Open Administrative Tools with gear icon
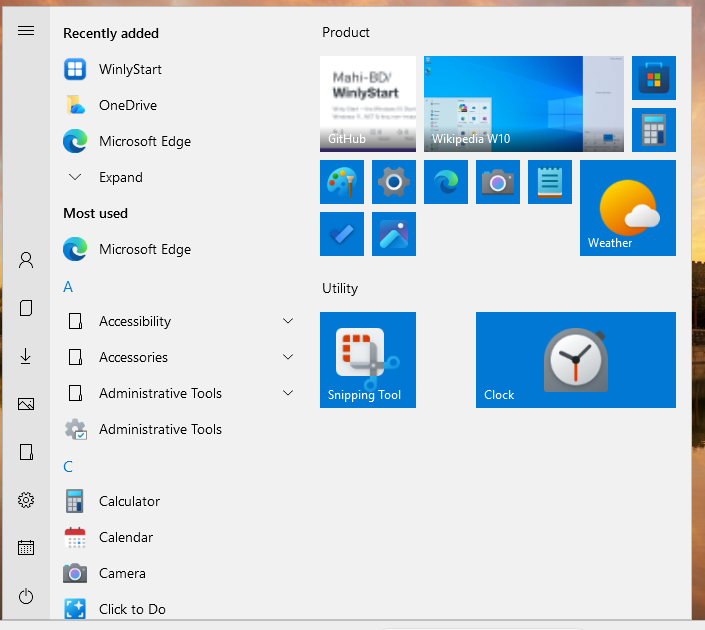 point(180,429)
